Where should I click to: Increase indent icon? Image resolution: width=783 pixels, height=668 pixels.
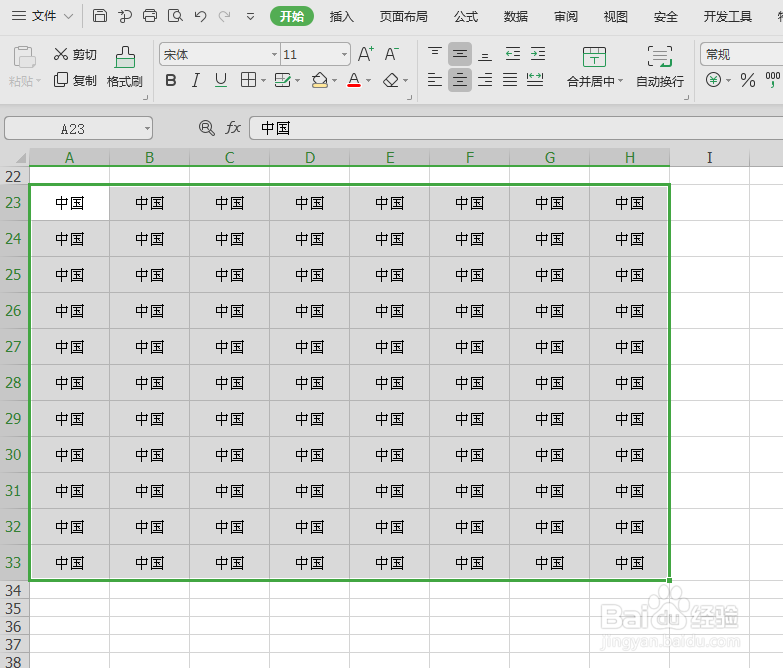click(x=538, y=53)
